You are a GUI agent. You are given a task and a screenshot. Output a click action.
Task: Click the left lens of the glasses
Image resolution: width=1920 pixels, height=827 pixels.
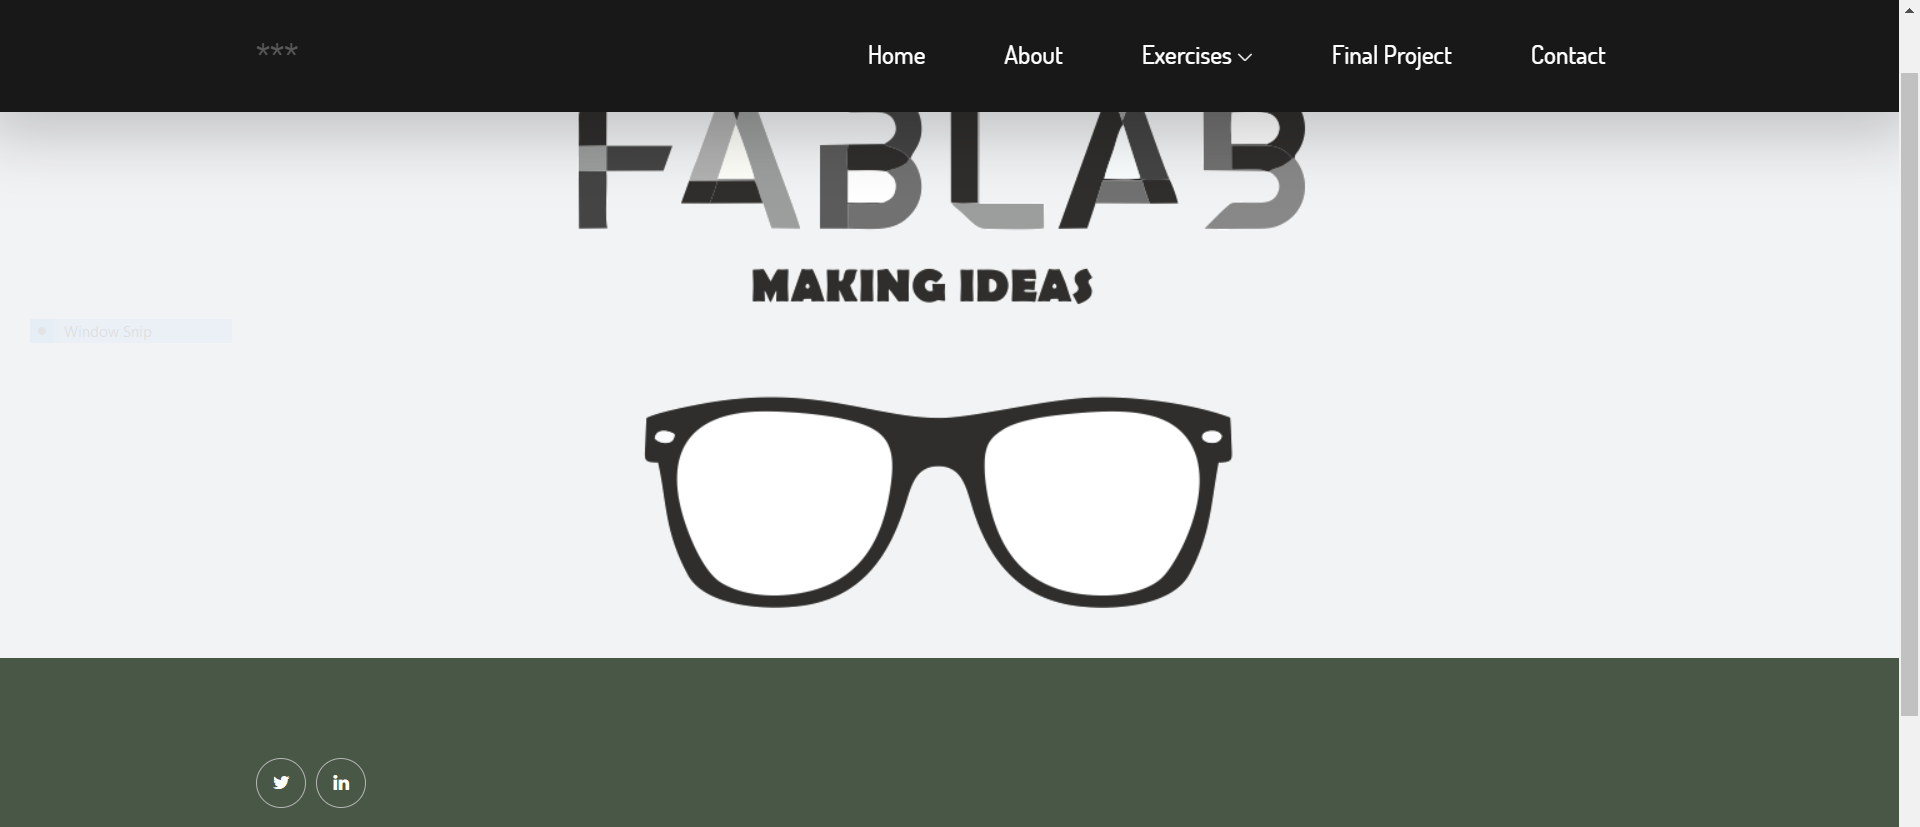pos(784,501)
